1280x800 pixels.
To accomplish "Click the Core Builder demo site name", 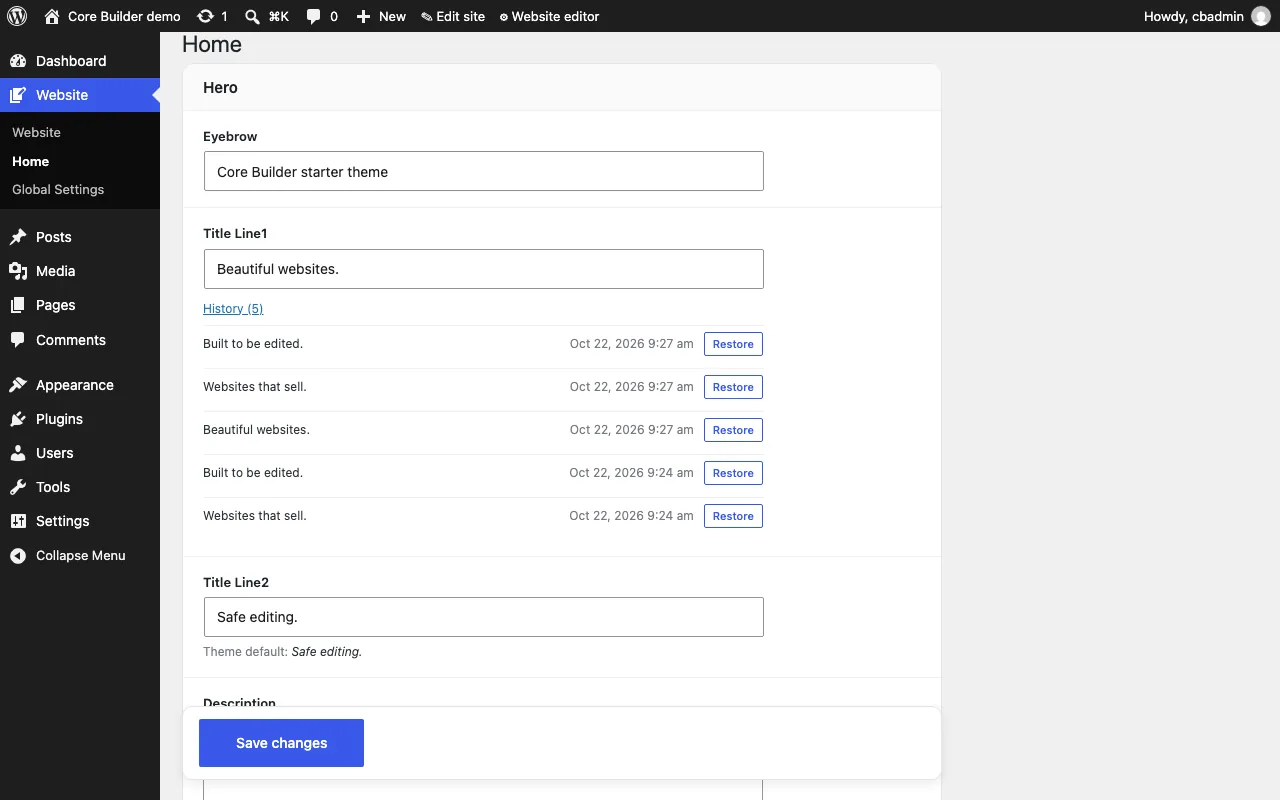I will [x=124, y=16].
